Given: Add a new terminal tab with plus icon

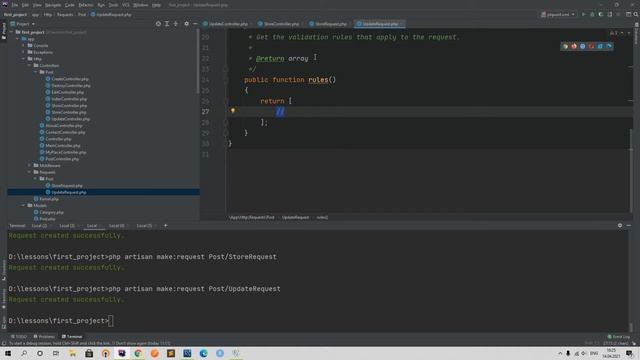Looking at the screenshot, I should 166,225.
